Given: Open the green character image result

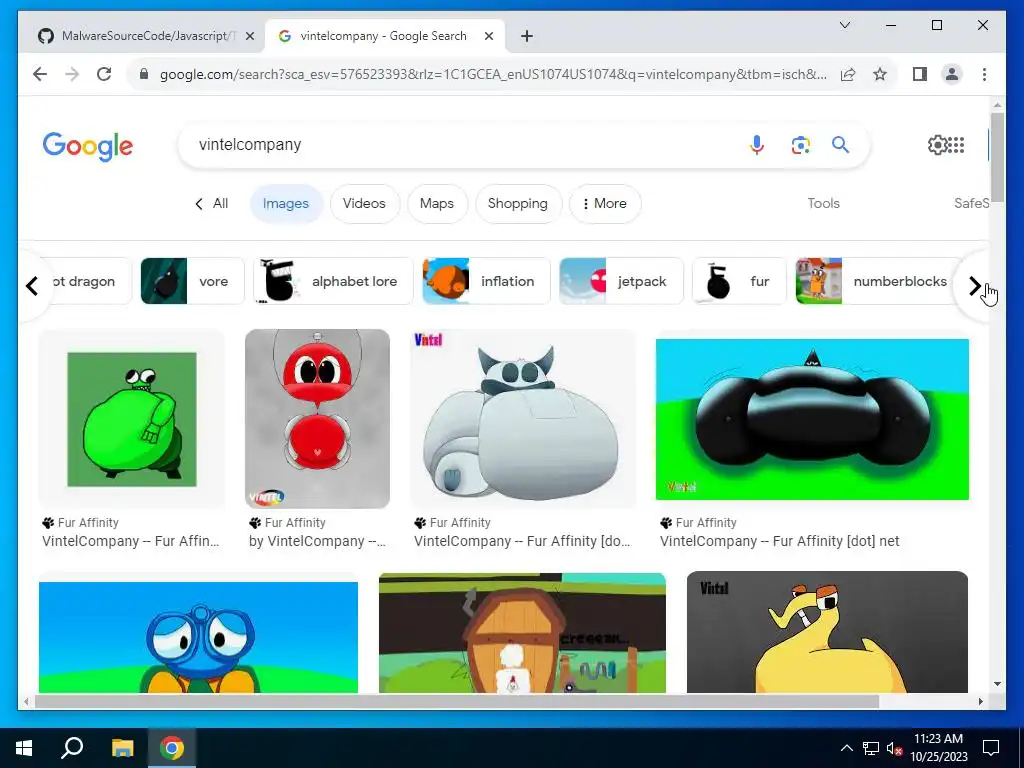Looking at the screenshot, I should [x=132, y=419].
